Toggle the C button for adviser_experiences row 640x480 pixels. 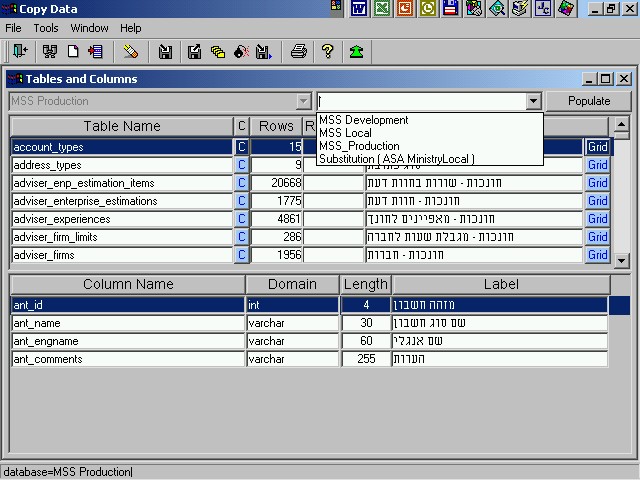click(x=241, y=219)
